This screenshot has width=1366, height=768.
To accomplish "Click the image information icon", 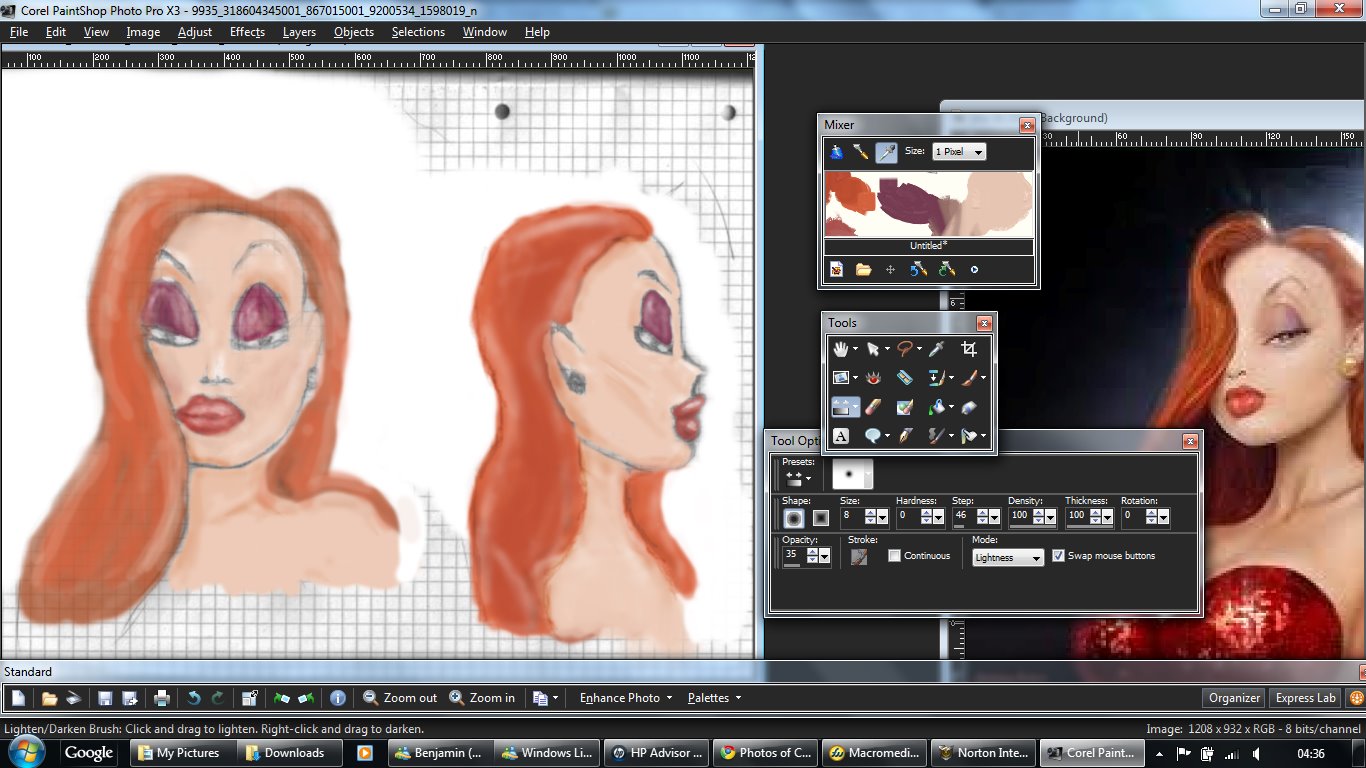I will pos(338,698).
